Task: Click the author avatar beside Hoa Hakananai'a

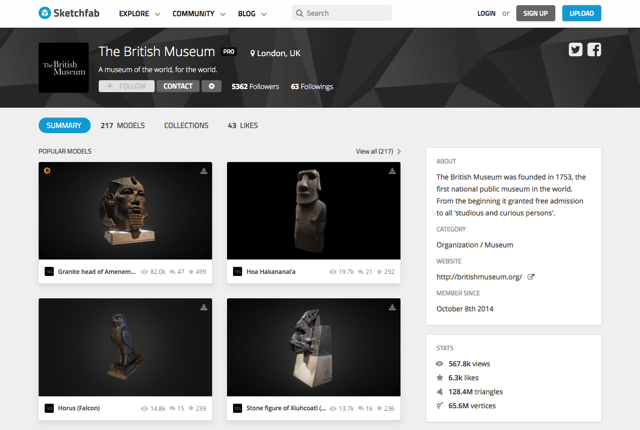Action: coord(238,271)
